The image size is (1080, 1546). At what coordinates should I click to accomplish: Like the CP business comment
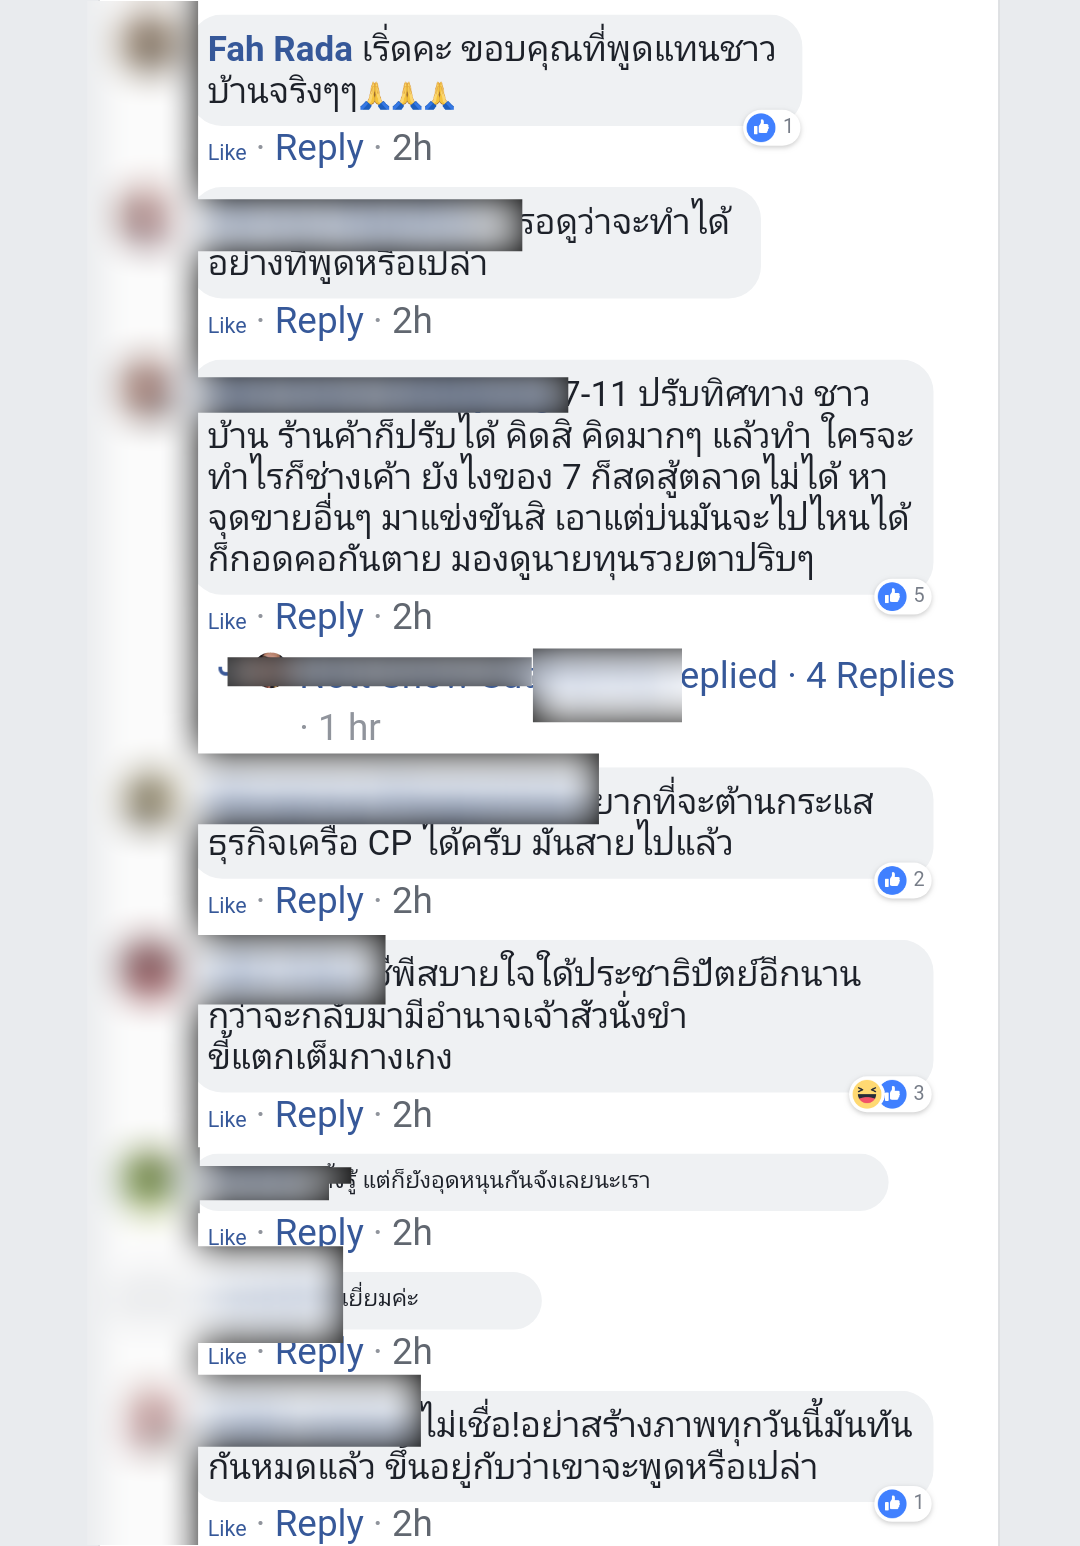tap(227, 905)
